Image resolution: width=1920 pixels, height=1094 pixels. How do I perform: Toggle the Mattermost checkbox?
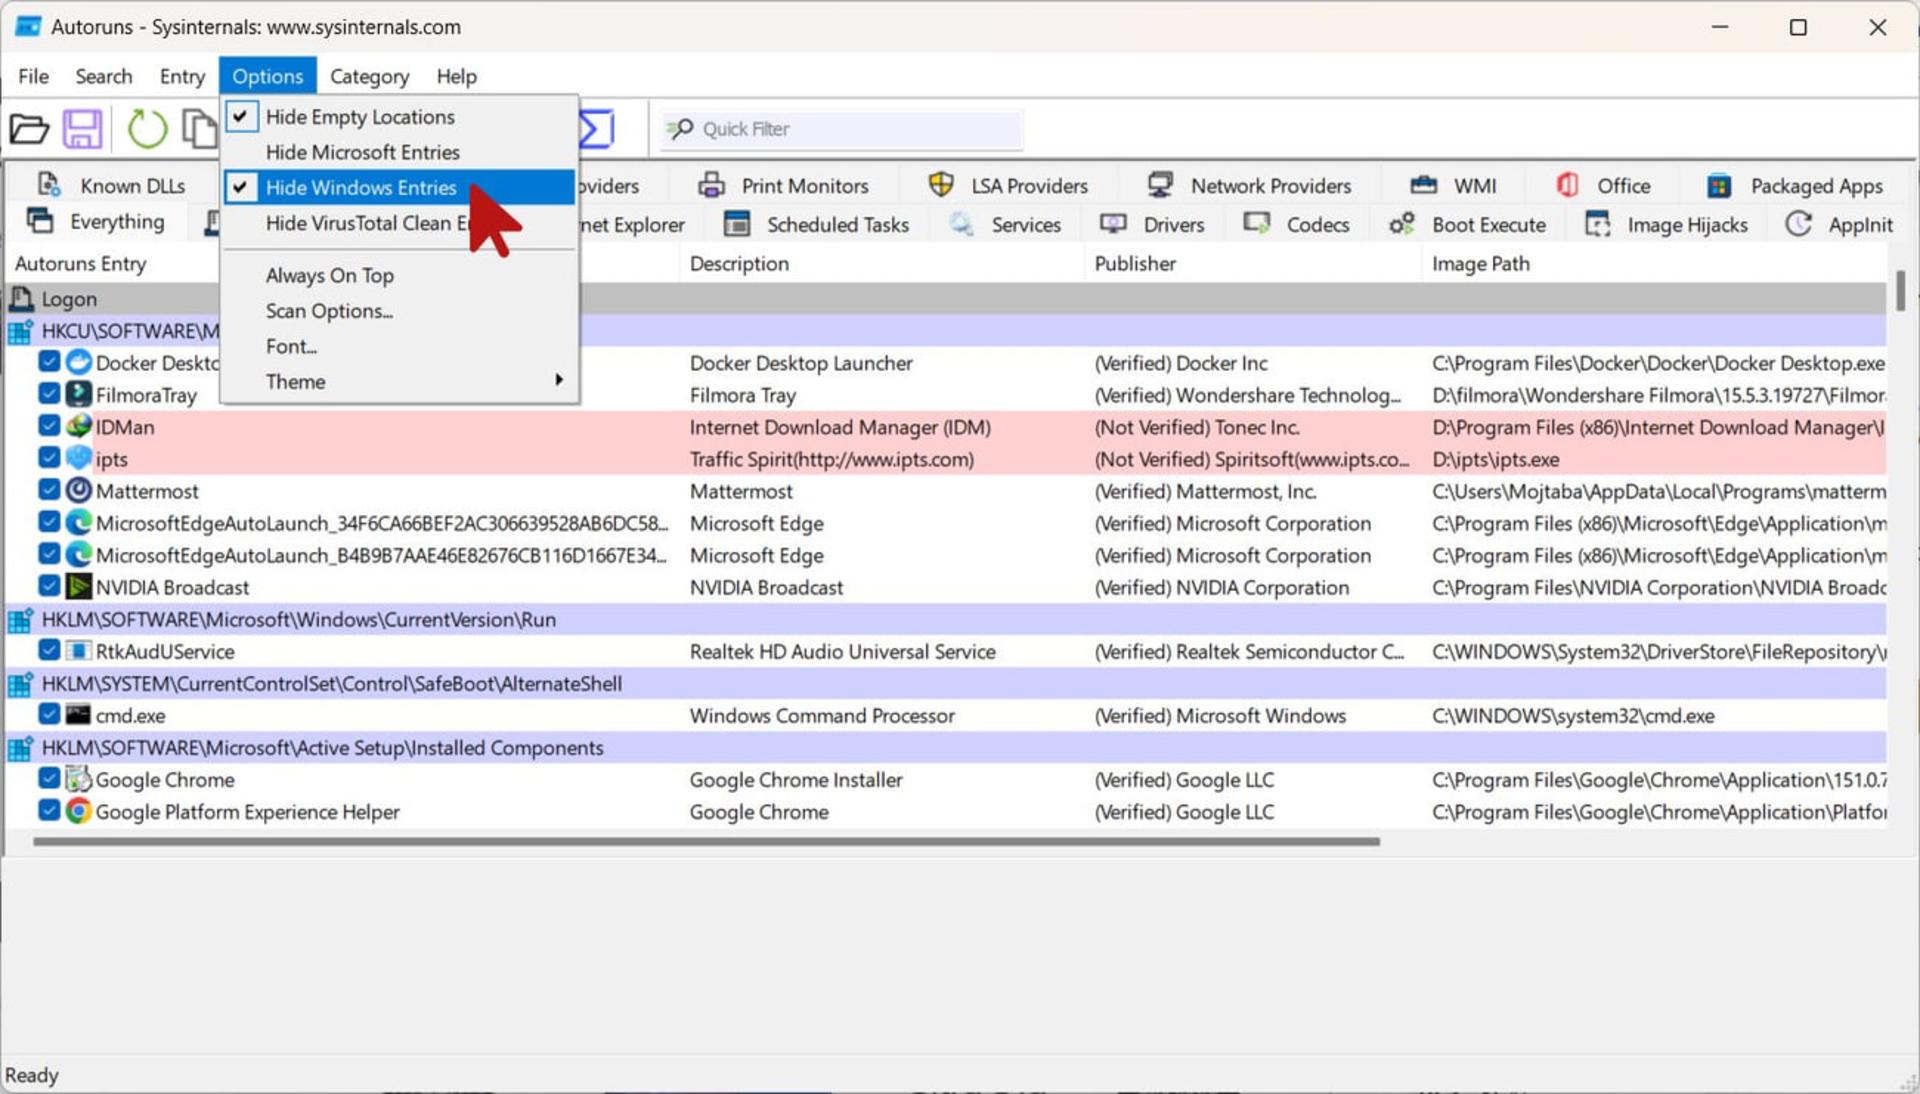coord(49,489)
